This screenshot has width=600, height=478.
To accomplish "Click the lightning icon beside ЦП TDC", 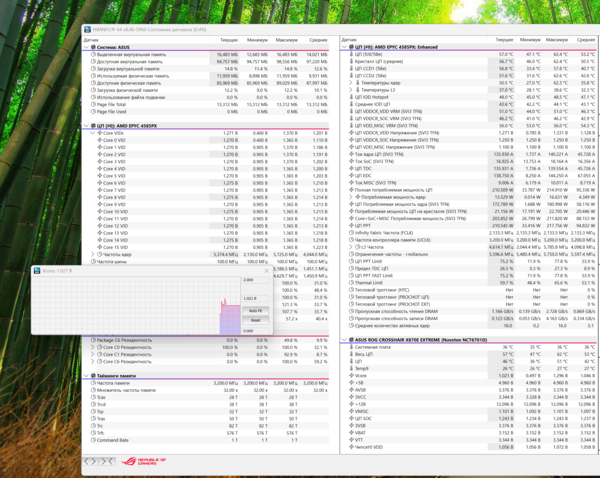I will tap(351, 168).
